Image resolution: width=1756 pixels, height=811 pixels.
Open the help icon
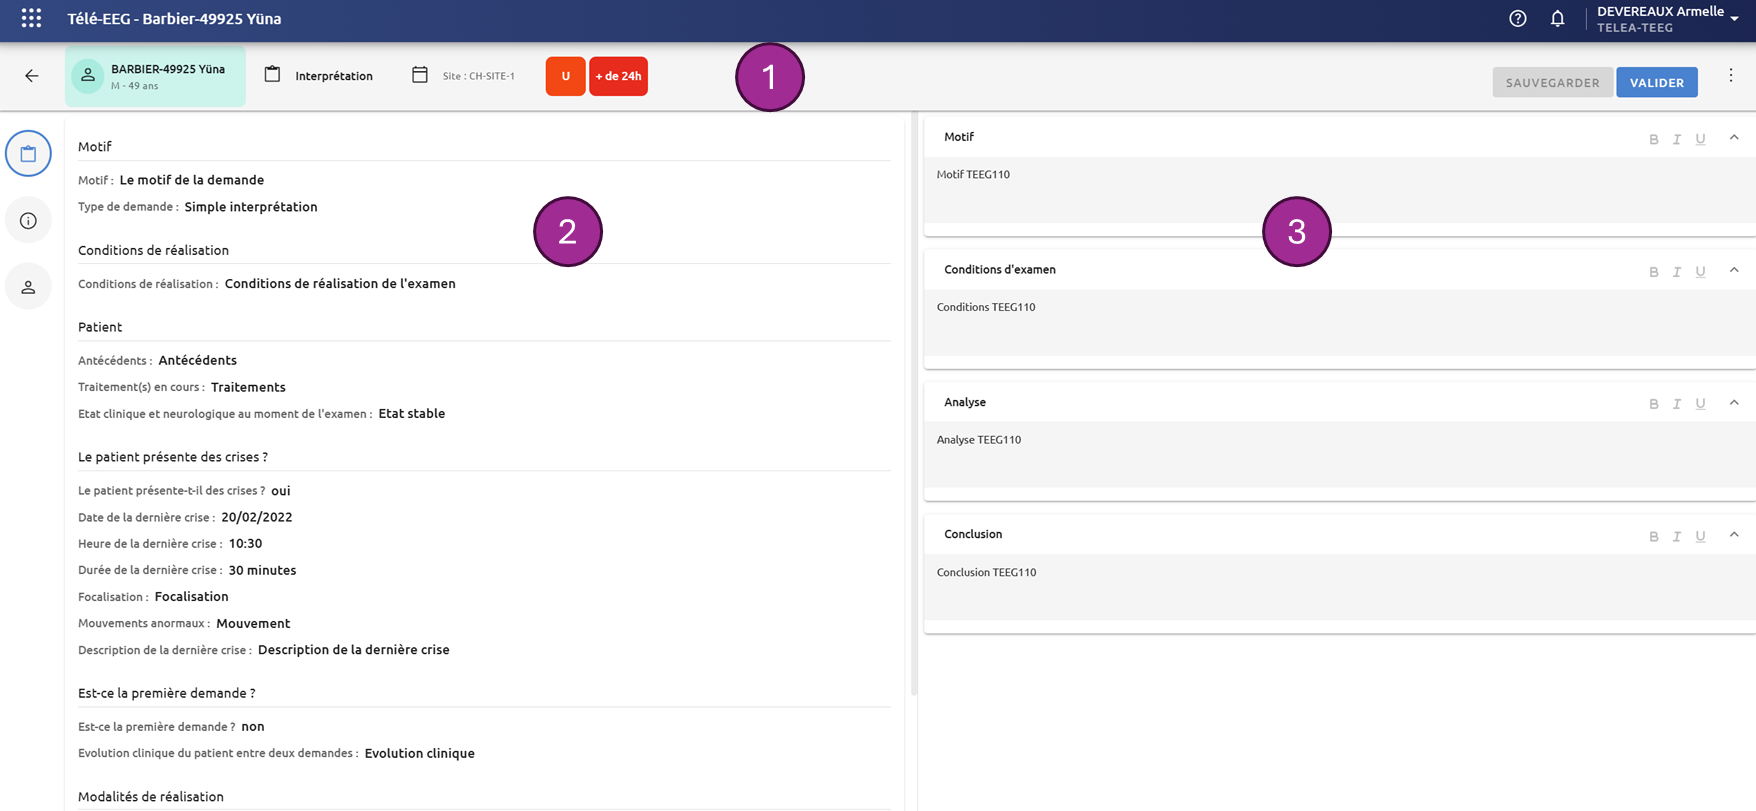[1518, 18]
